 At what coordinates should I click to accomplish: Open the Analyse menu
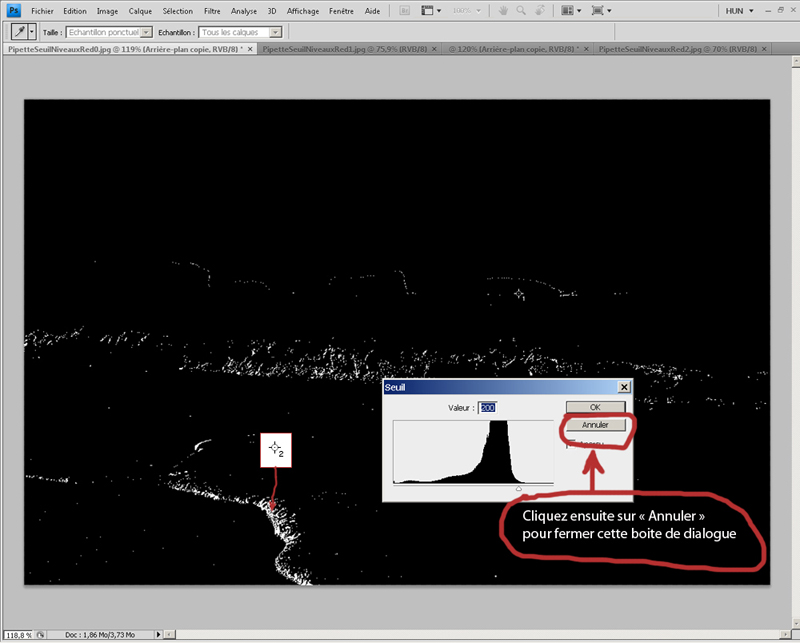pyautogui.click(x=244, y=11)
